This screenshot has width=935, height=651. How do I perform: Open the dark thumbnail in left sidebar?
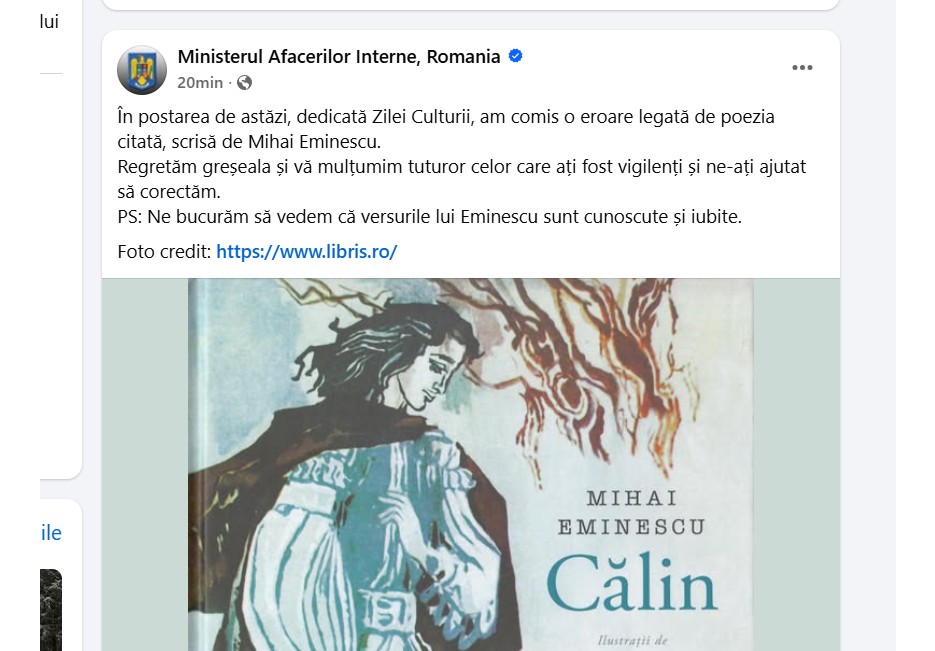(x=51, y=610)
